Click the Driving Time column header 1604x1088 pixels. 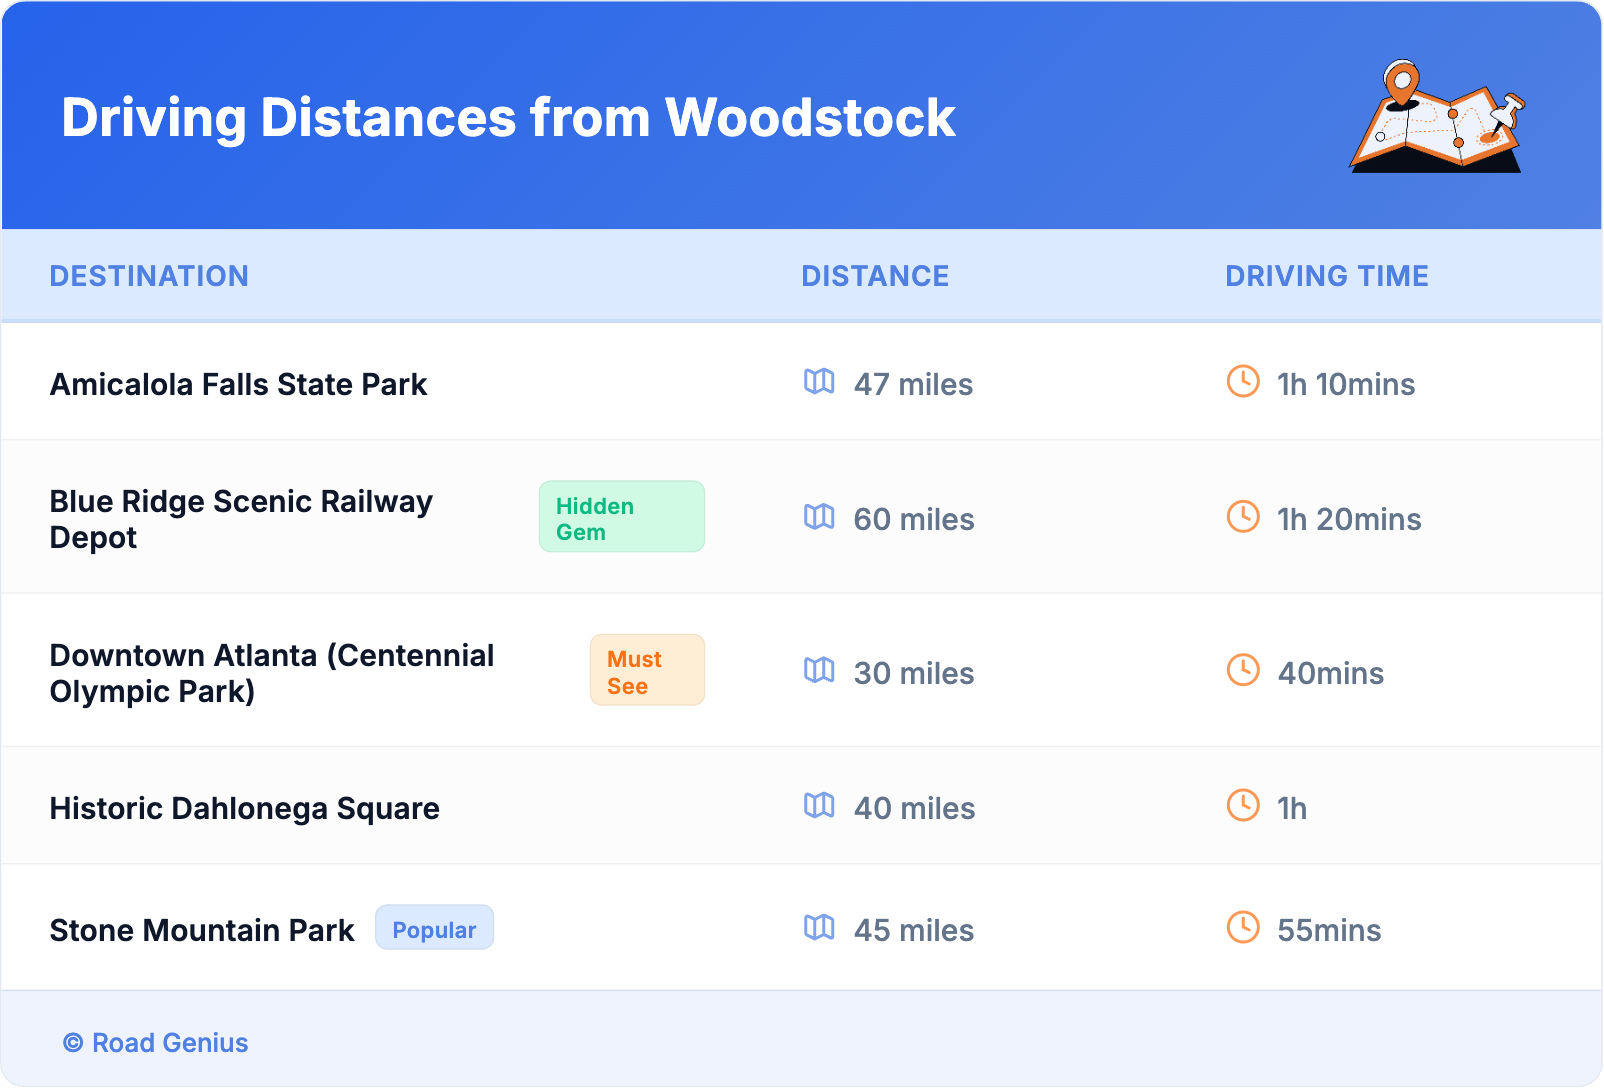[1326, 276]
